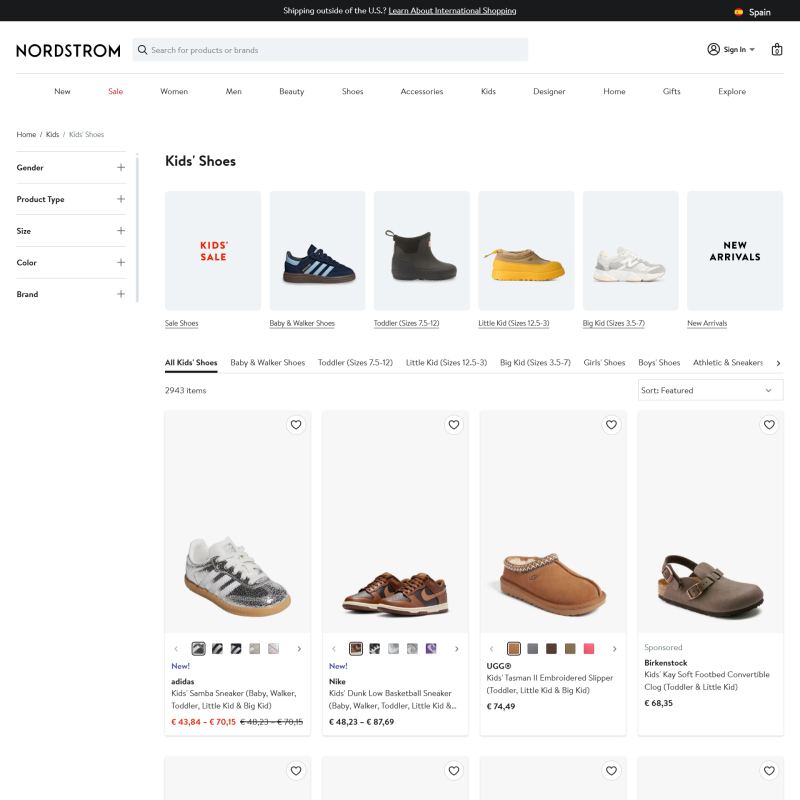Open the shopping bag icon
Screen dimensions: 800x800
click(x=777, y=49)
